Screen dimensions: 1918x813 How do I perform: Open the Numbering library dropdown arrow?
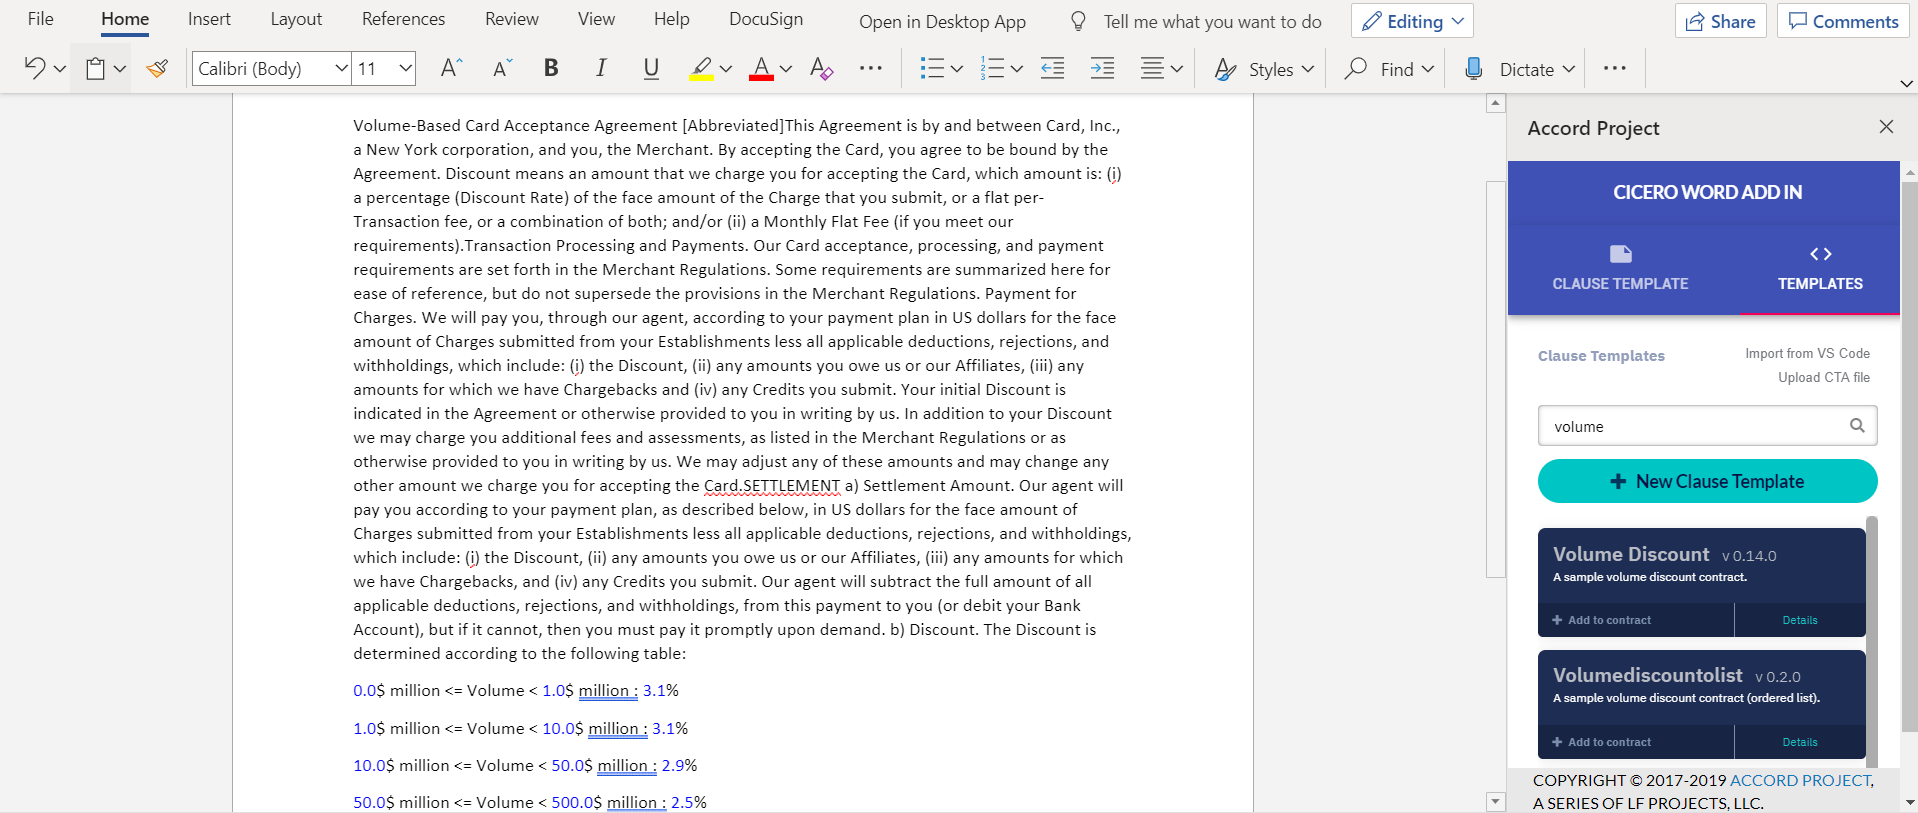[x=1017, y=69]
